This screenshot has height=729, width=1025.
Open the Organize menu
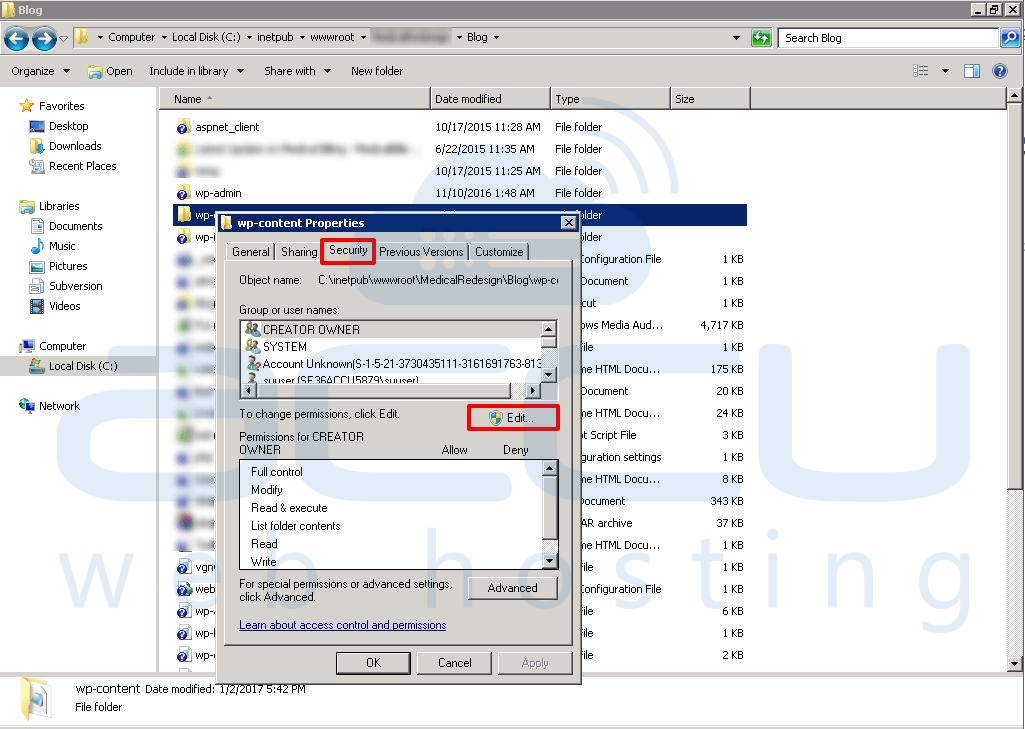point(41,71)
